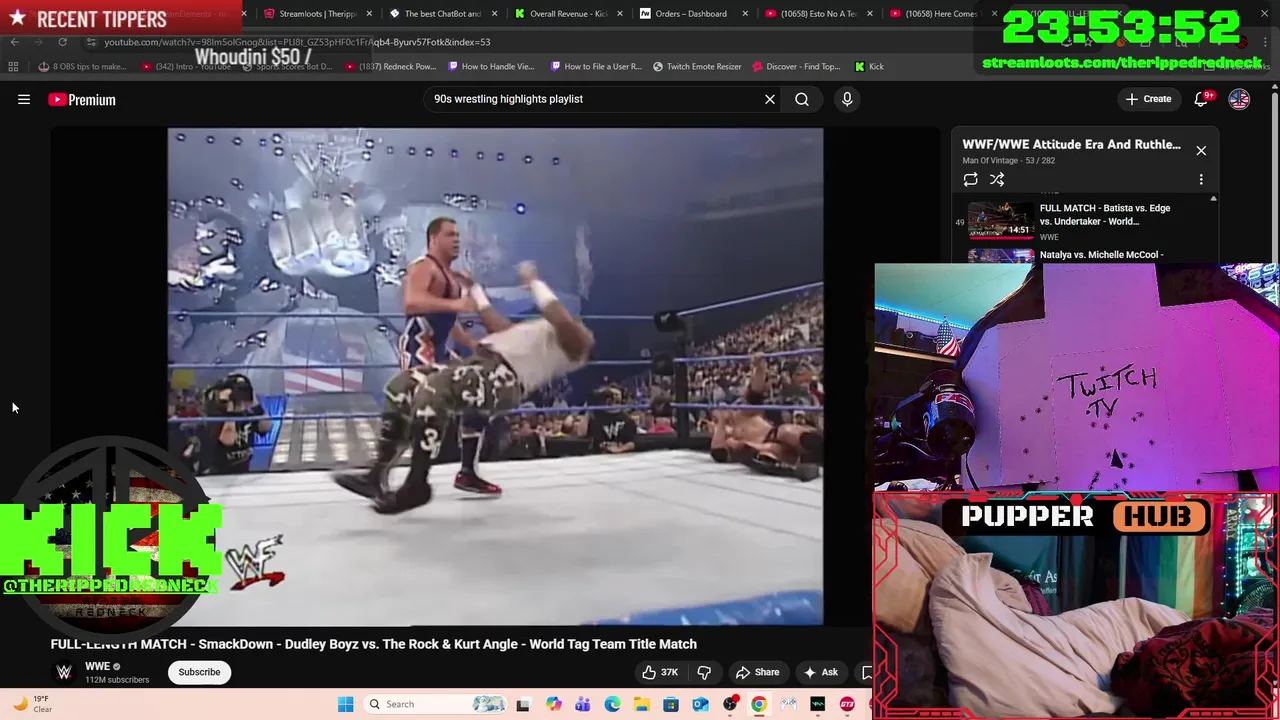This screenshot has width=1280, height=720.
Task: Open 8 OBS tips bookmark
Action: click(x=82, y=67)
